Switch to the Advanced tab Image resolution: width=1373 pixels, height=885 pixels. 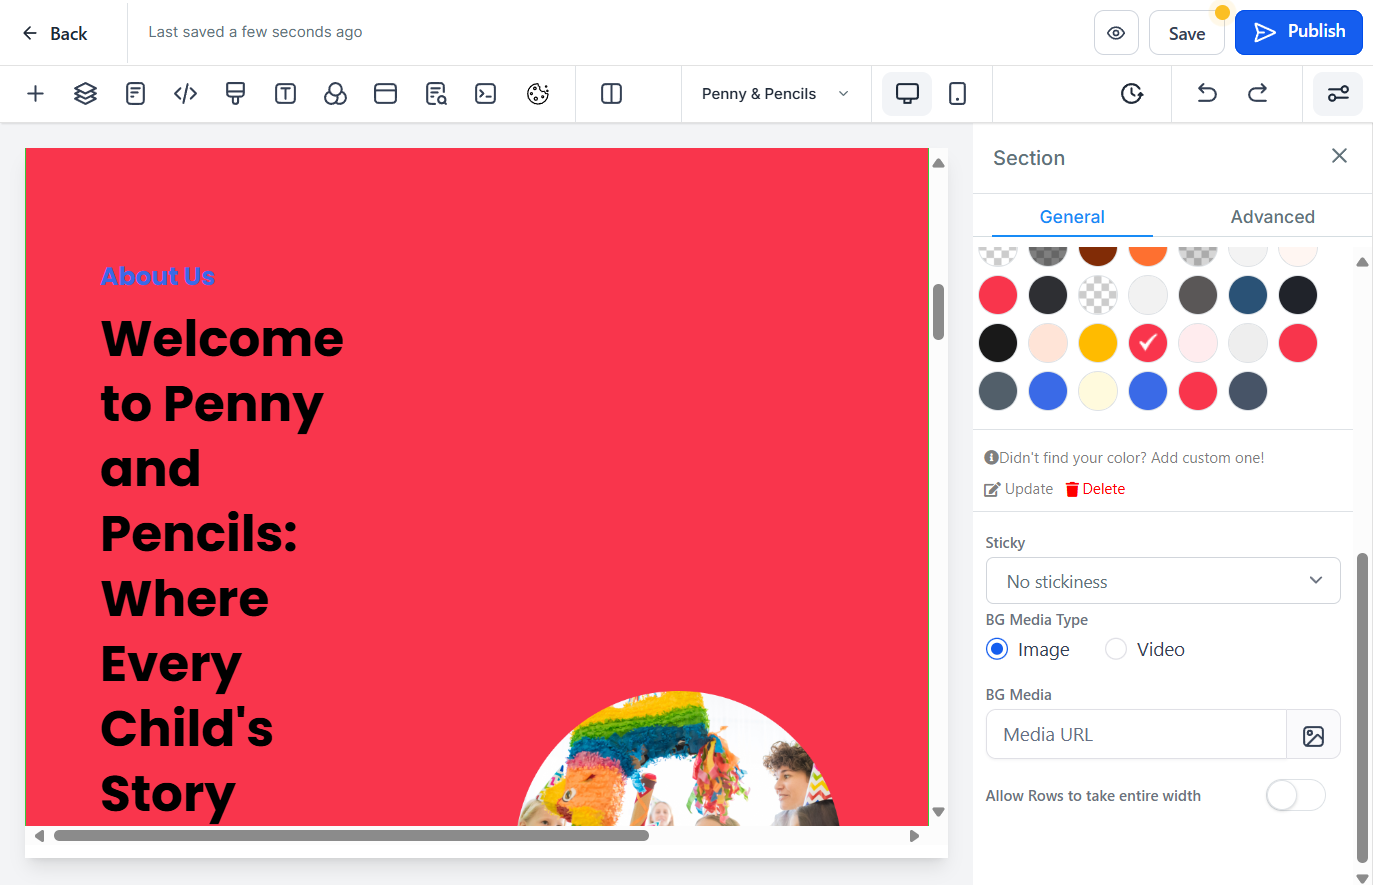[x=1272, y=217]
